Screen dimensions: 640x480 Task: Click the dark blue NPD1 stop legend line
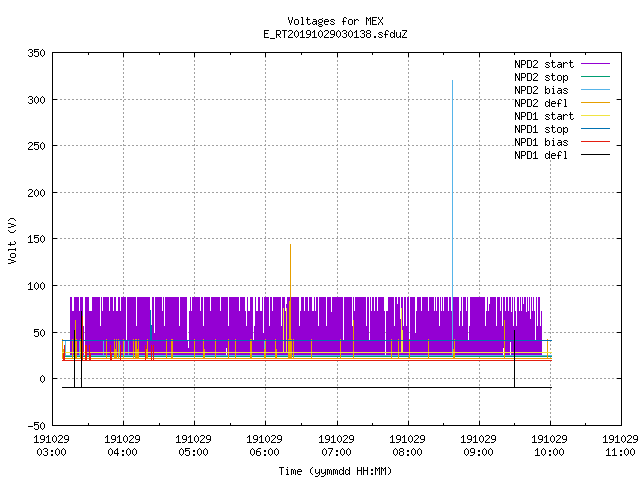(595, 129)
